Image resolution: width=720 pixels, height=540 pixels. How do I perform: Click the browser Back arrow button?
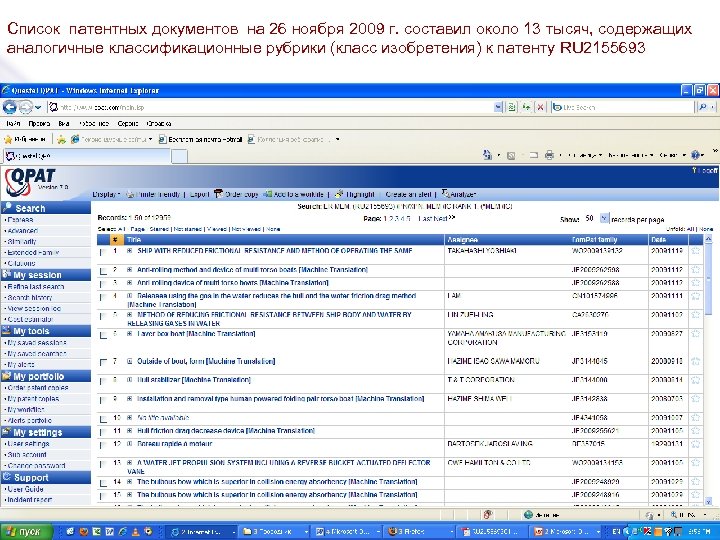click(10, 107)
